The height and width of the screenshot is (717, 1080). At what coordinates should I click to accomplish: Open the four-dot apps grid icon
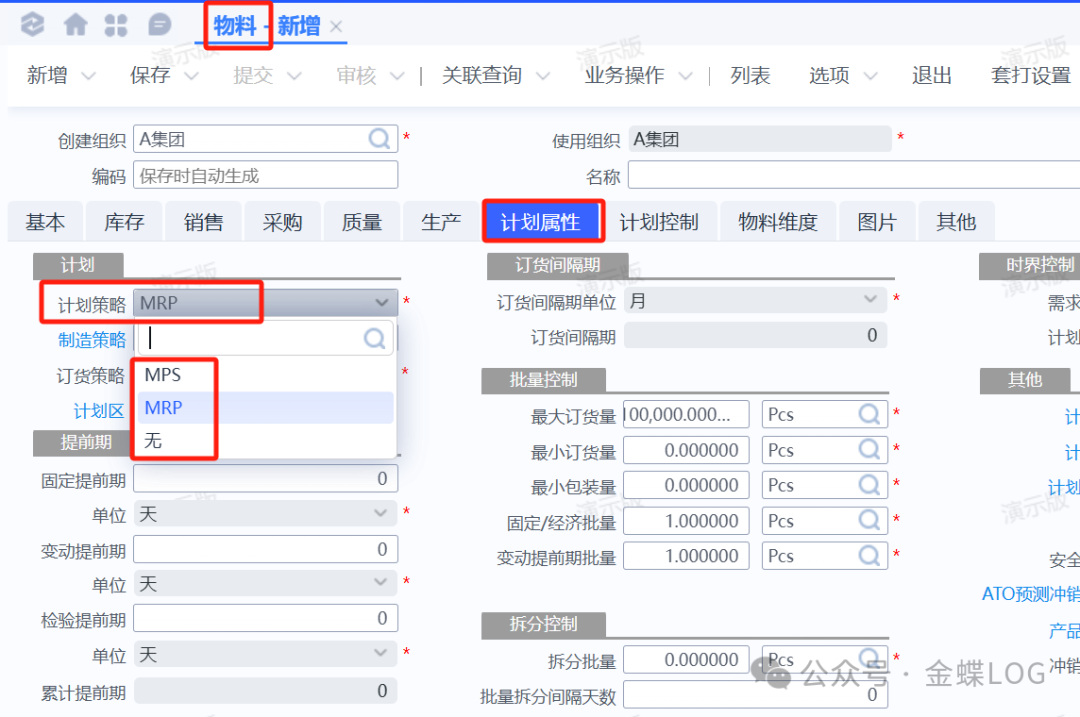[x=116, y=25]
